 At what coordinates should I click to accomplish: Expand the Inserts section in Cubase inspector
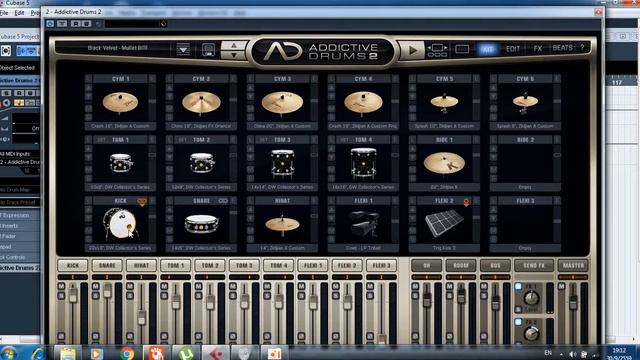pyautogui.click(x=20, y=226)
